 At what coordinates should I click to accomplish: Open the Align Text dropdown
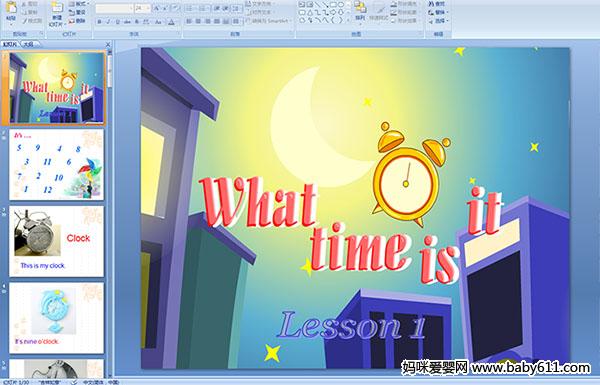[260, 12]
